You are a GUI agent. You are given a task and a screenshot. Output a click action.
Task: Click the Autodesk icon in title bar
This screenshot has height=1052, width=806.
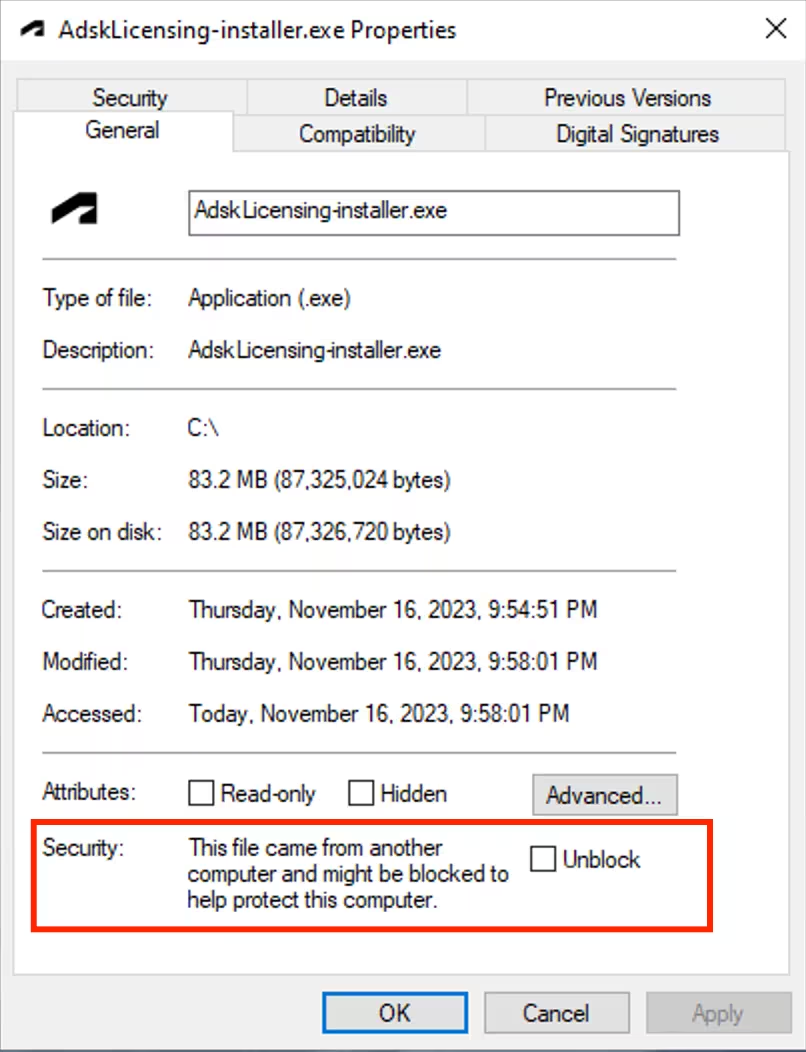tap(31, 29)
